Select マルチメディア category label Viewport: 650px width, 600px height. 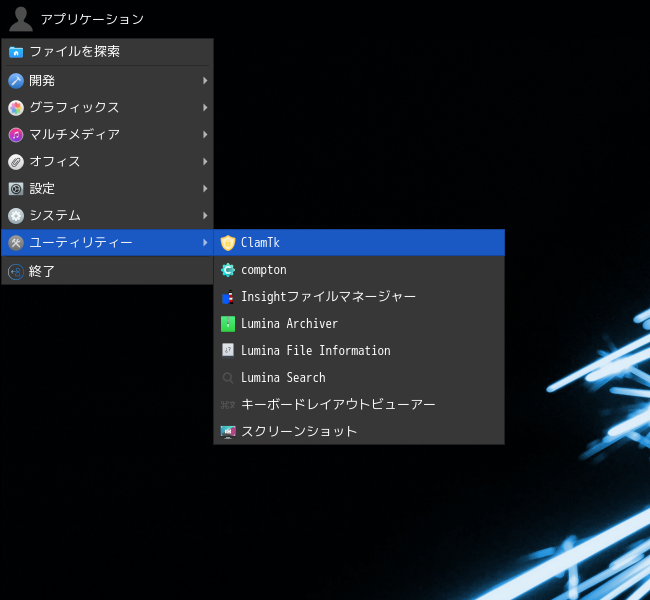click(75, 135)
